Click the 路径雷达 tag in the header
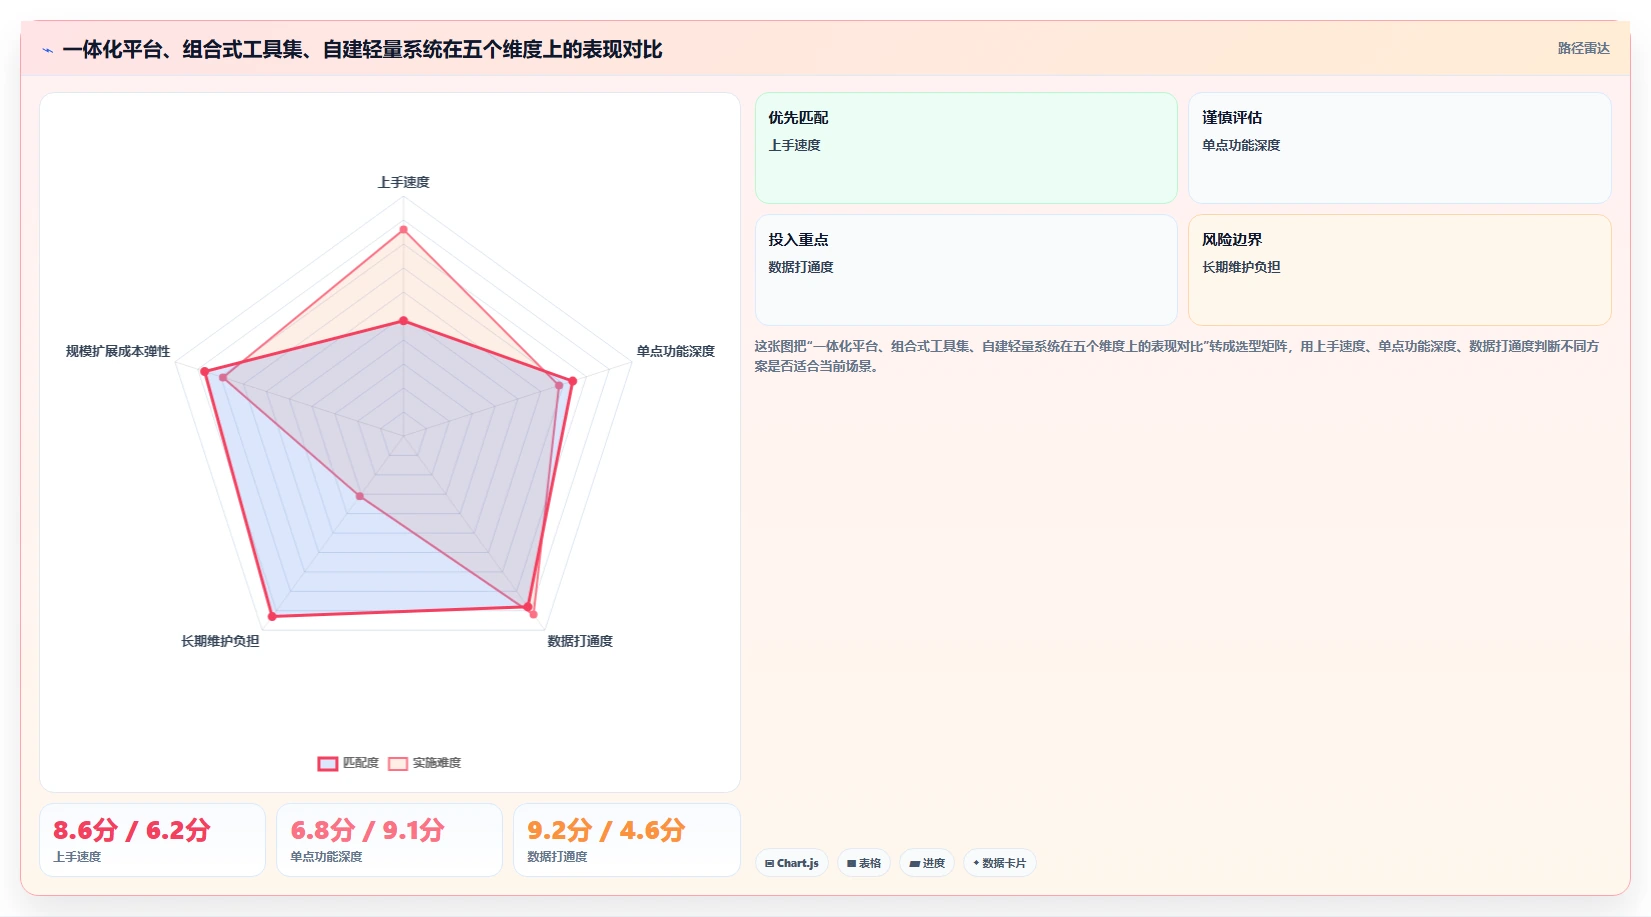Image resolution: width=1651 pixels, height=917 pixels. click(x=1584, y=48)
